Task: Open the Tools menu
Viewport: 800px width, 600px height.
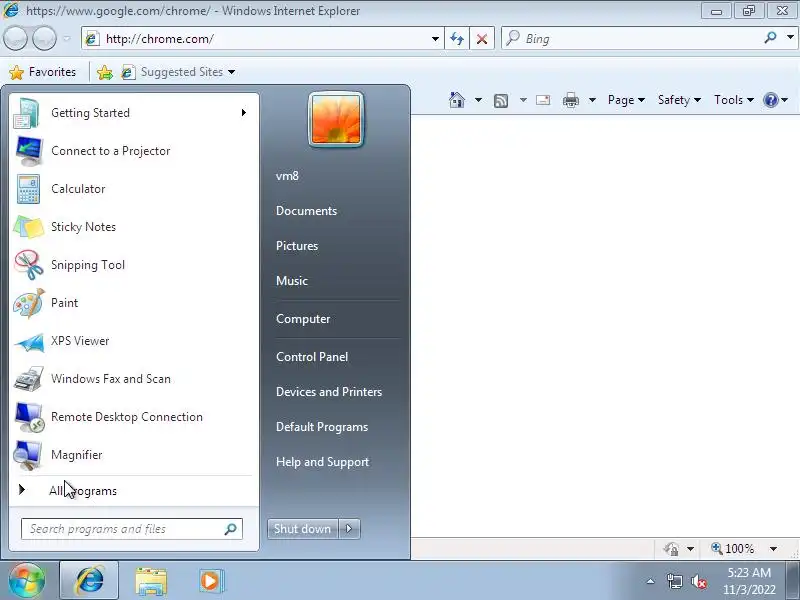Action: 734,100
